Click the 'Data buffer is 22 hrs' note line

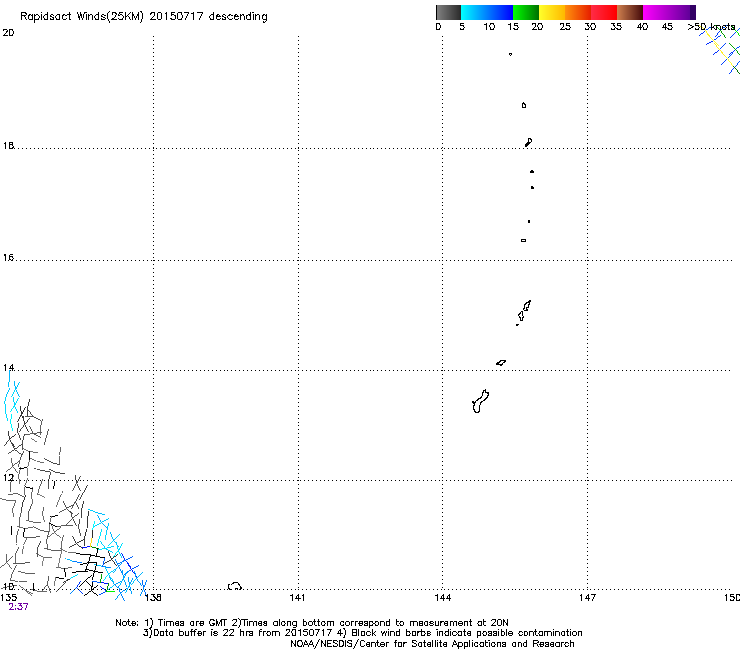(x=362, y=633)
